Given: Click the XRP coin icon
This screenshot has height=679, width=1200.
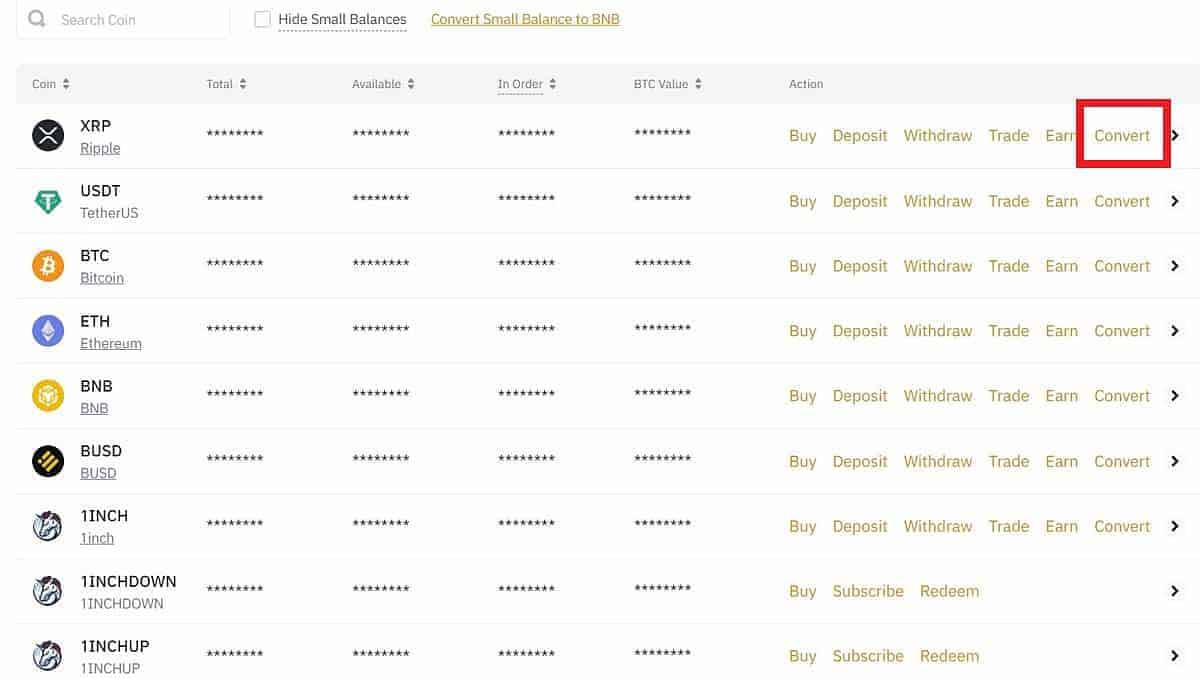Looking at the screenshot, I should [48, 136].
